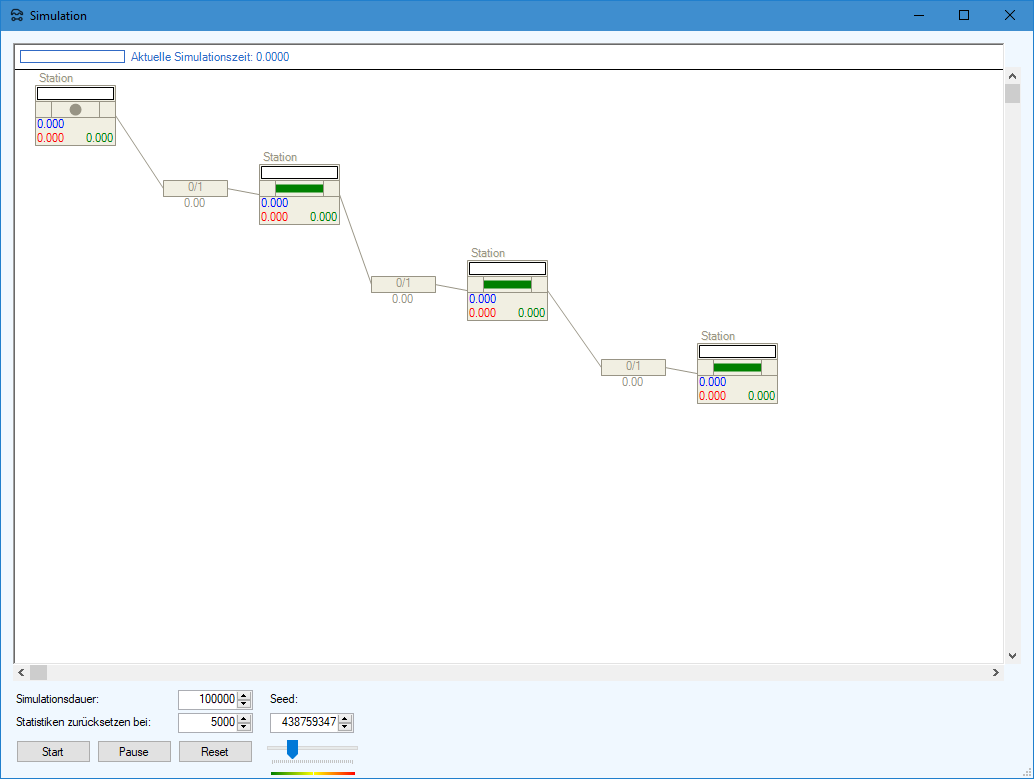Click into the Seed input field
Viewport: 1034px width, 779px height.
click(x=304, y=722)
